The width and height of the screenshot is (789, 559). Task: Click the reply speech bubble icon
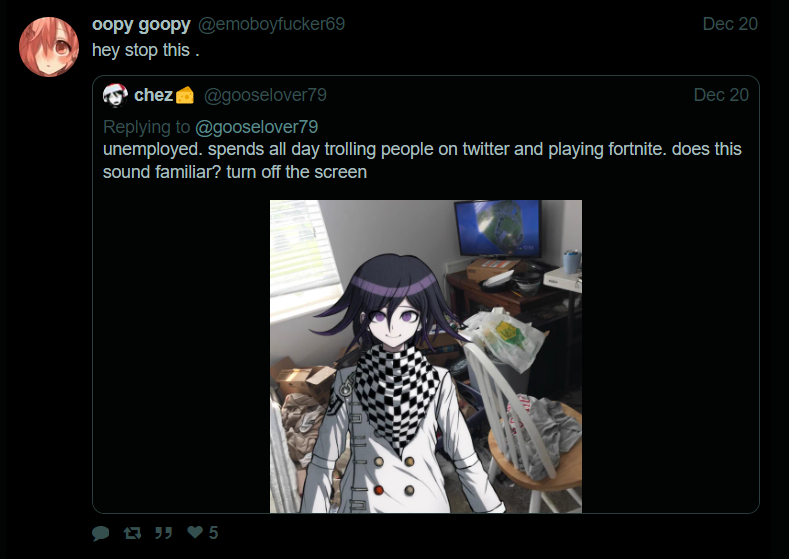click(x=101, y=533)
